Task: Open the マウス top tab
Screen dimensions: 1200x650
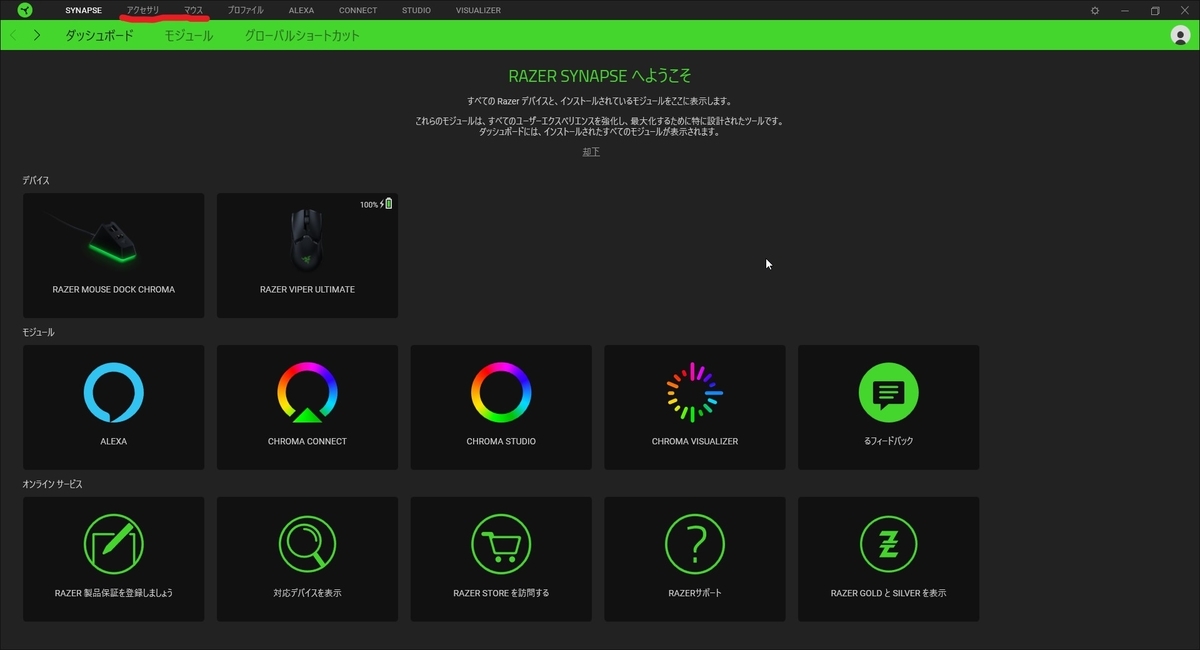Action: click(193, 10)
